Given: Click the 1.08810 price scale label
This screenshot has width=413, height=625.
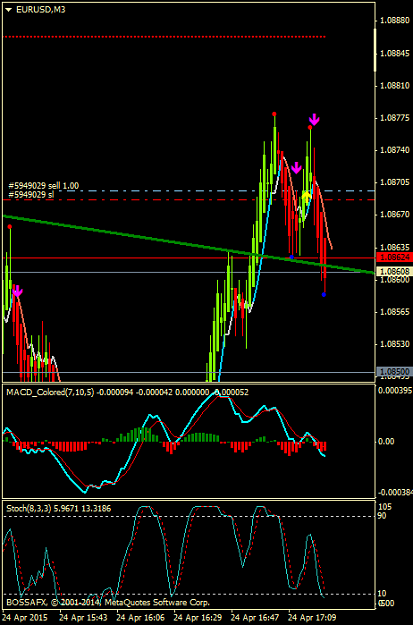Looking at the screenshot, I should (395, 85).
